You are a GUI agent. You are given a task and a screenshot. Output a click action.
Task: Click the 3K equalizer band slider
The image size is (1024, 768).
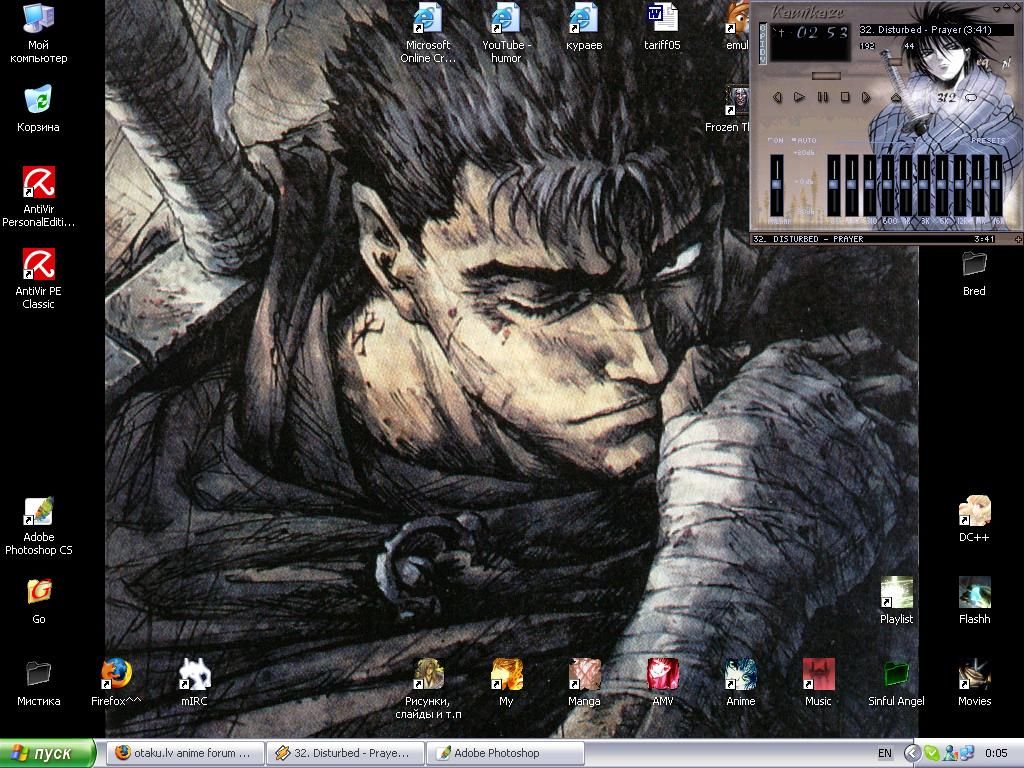pos(923,185)
